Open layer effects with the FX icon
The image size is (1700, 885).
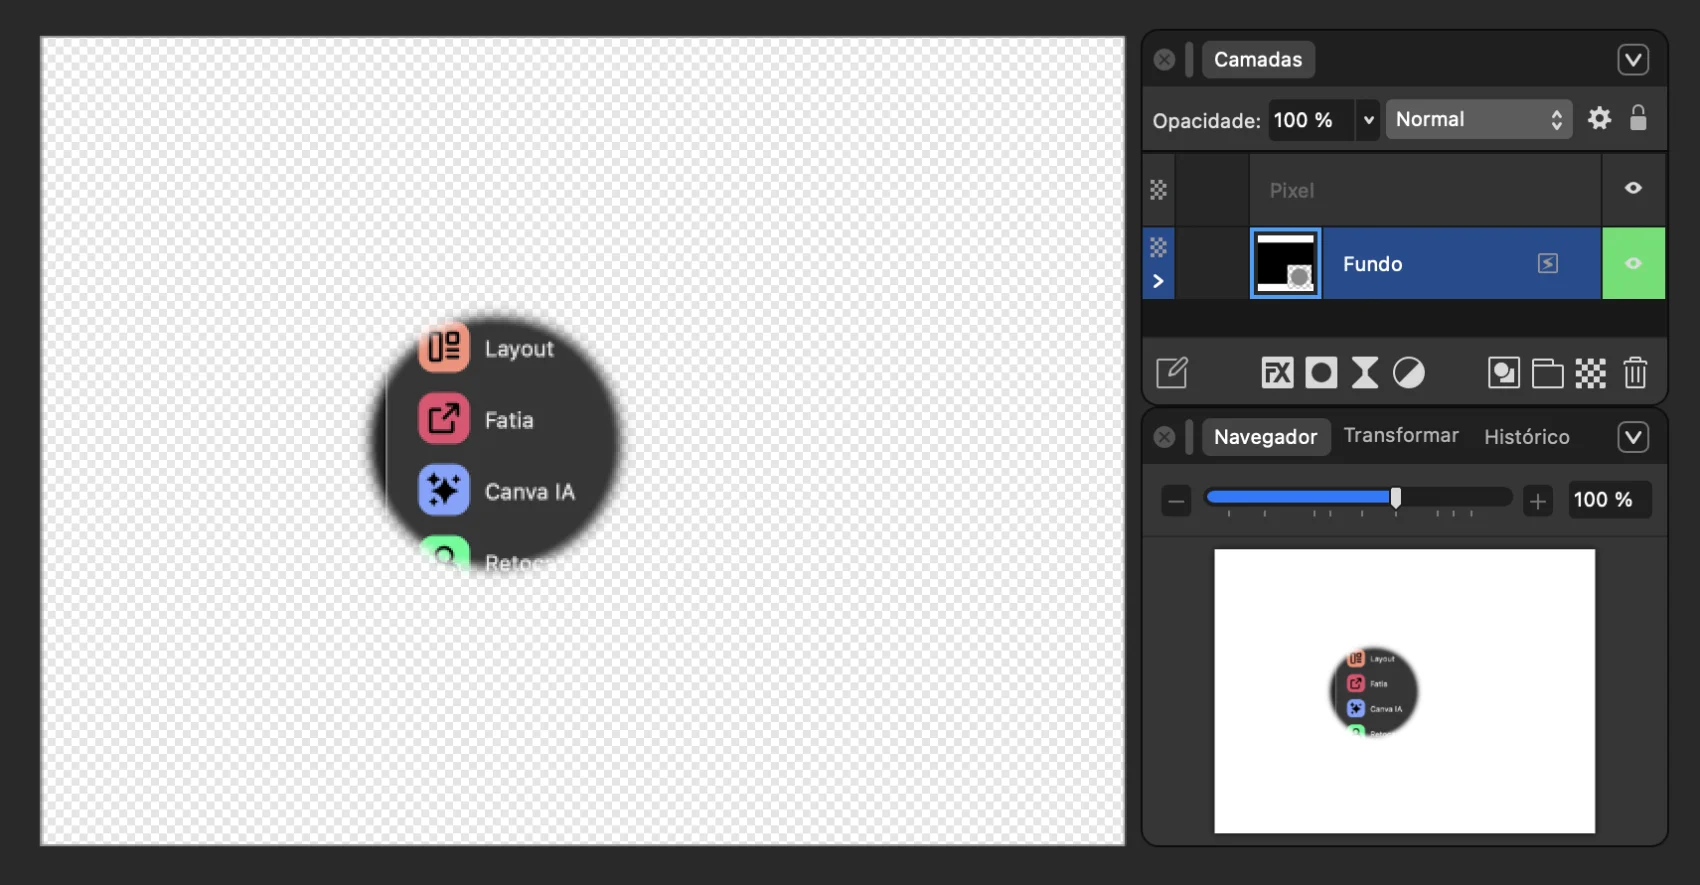[x=1277, y=373]
